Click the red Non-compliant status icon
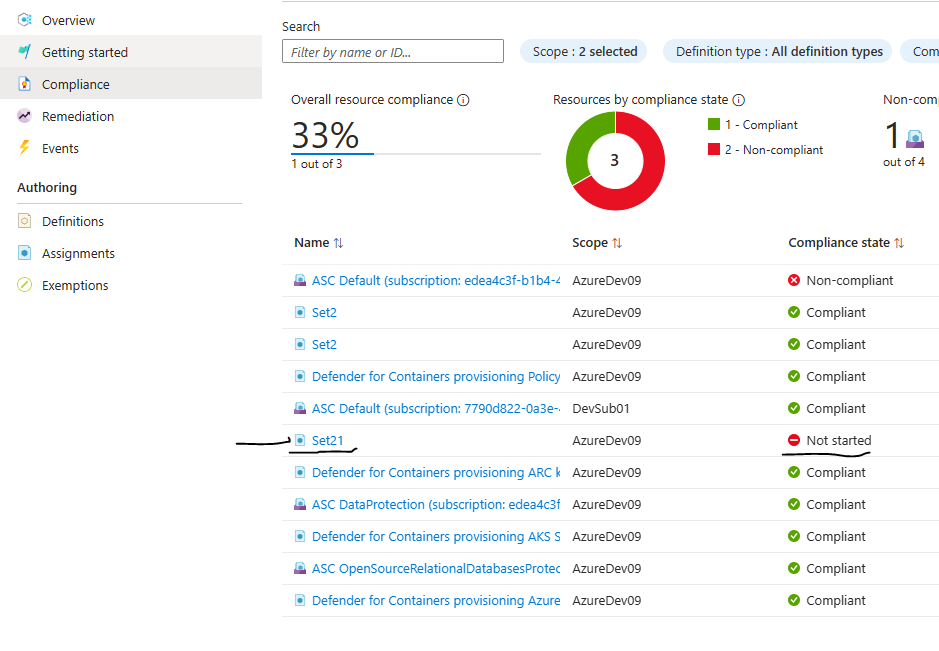The height and width of the screenshot is (651, 939). (793, 280)
